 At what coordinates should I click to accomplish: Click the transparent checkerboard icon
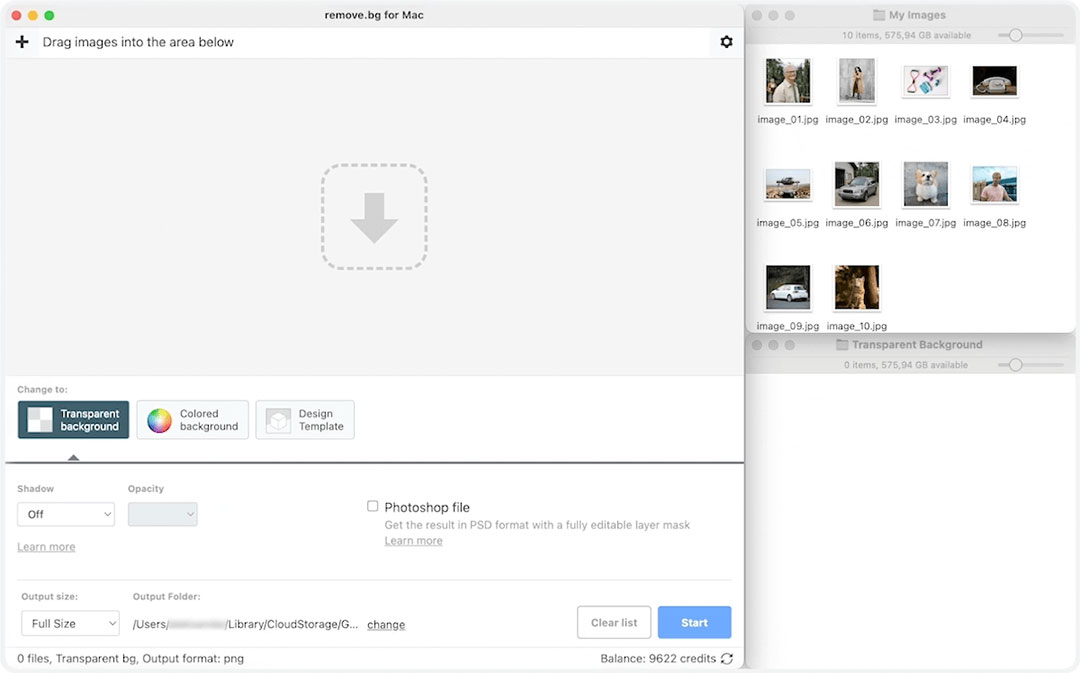pos(40,420)
